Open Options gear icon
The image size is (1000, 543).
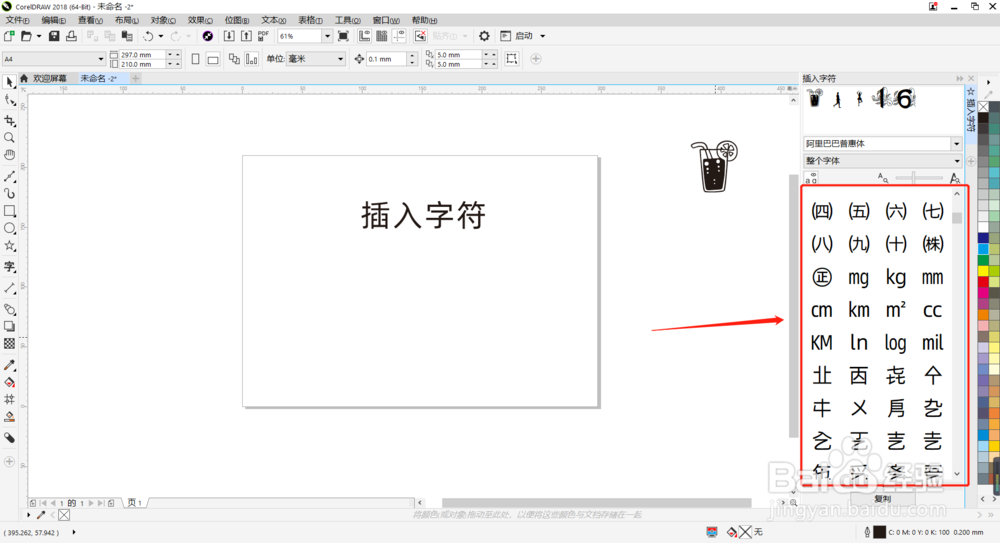pos(484,36)
